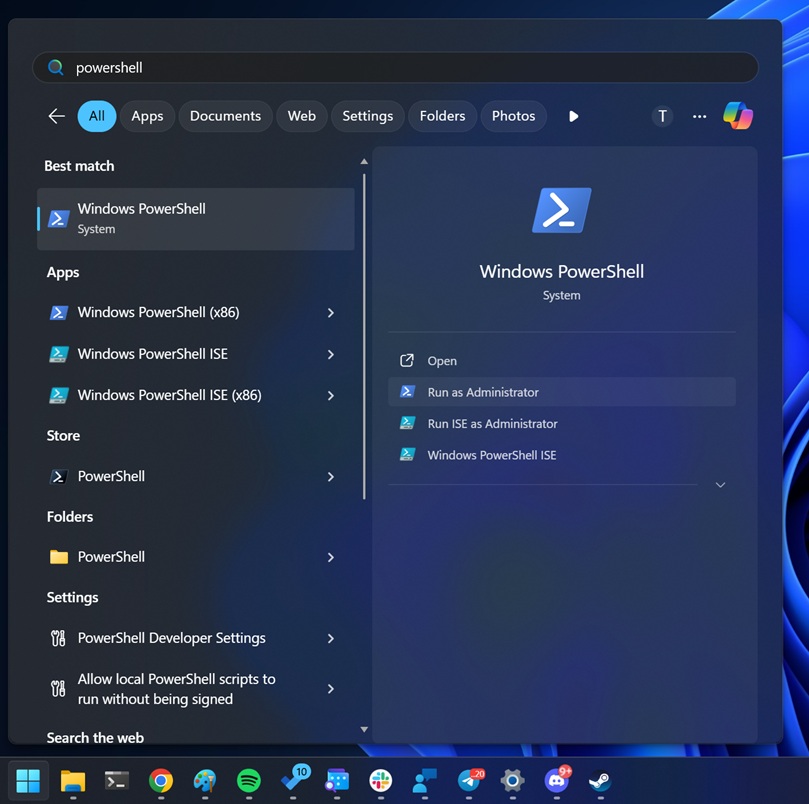Image resolution: width=809 pixels, height=804 pixels.
Task: Open Steam from the taskbar
Action: click(600, 781)
